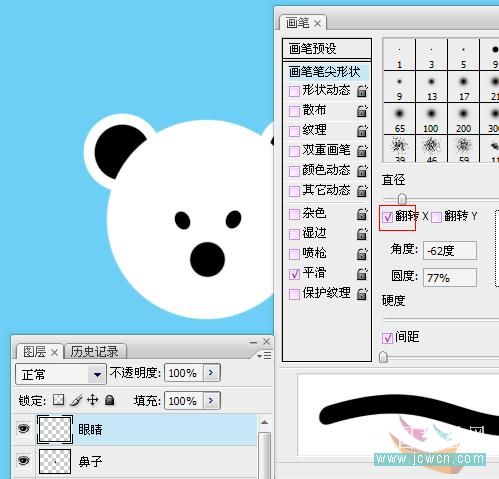Expand the 不透明度 slider arrow
The height and width of the screenshot is (479, 499).
coord(211,373)
